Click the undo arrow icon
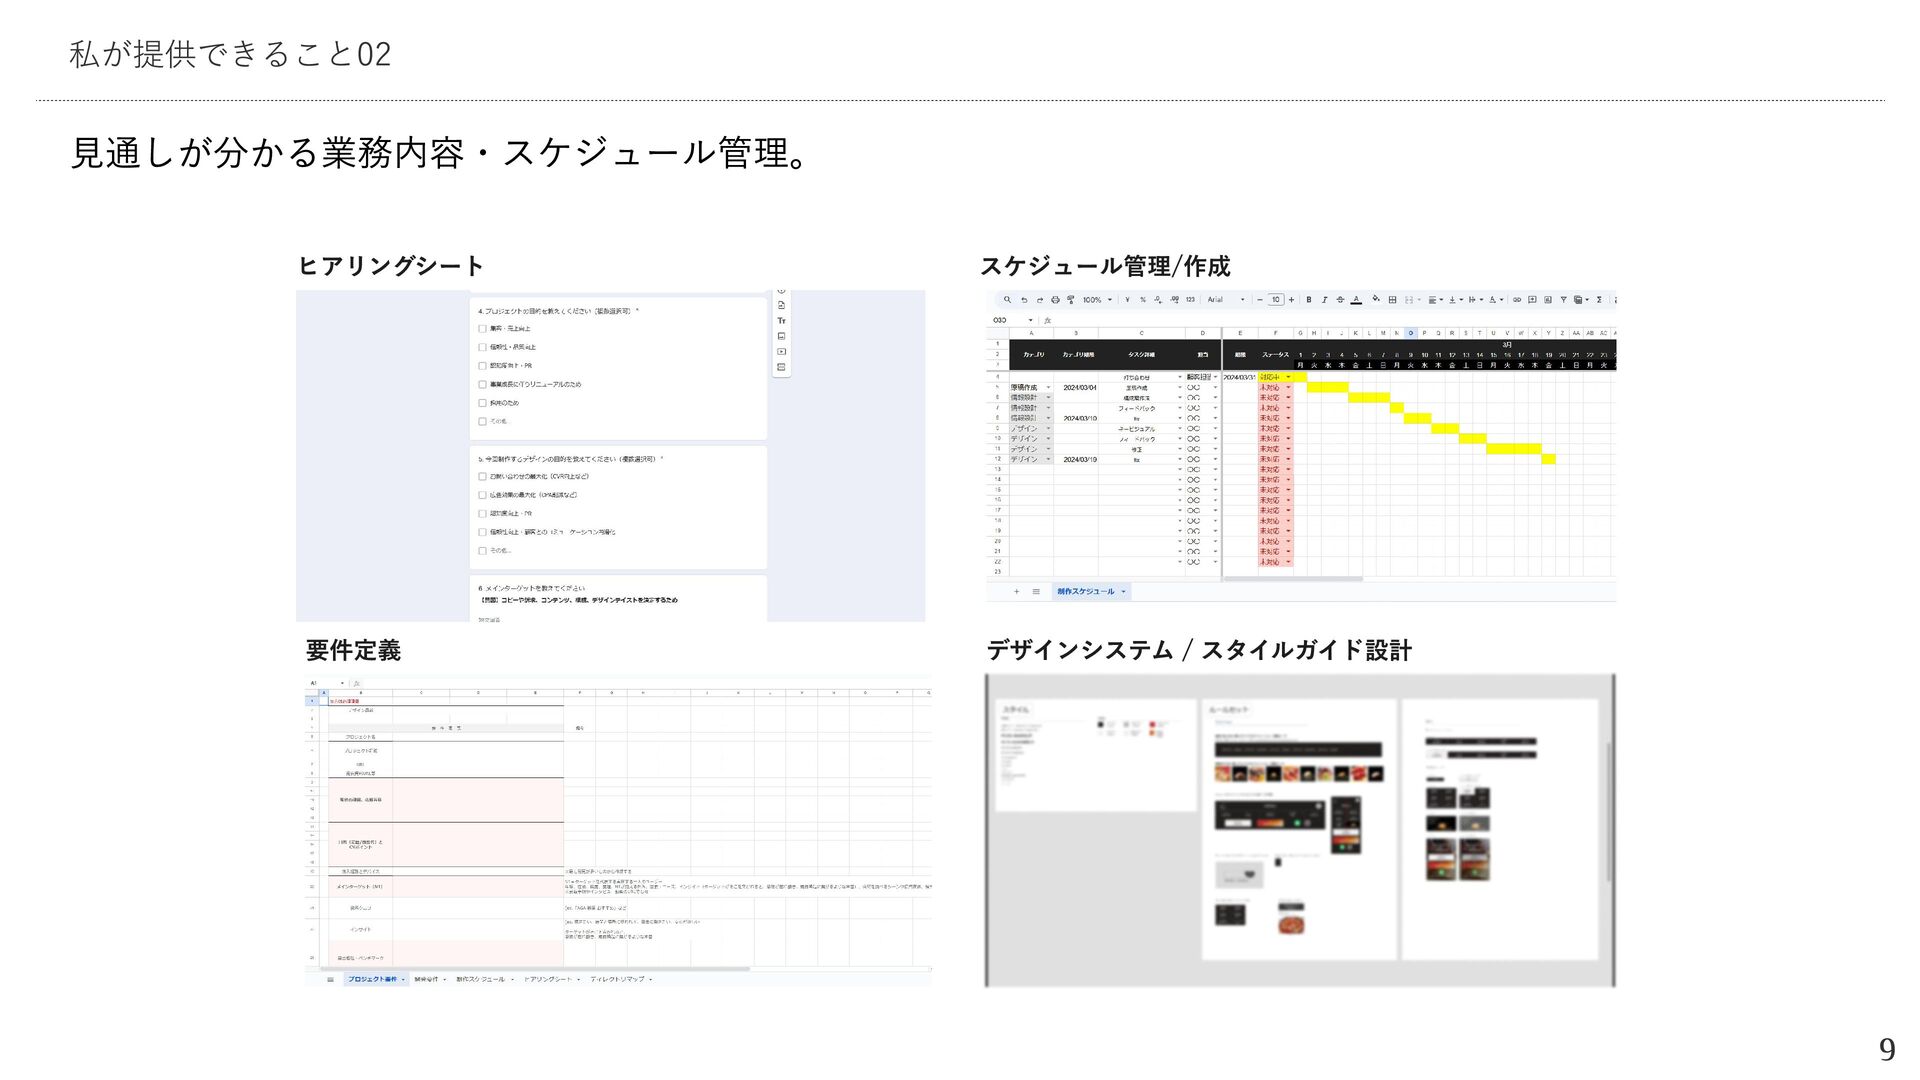Viewport: 1920px width, 1080px height. pos(1024,300)
